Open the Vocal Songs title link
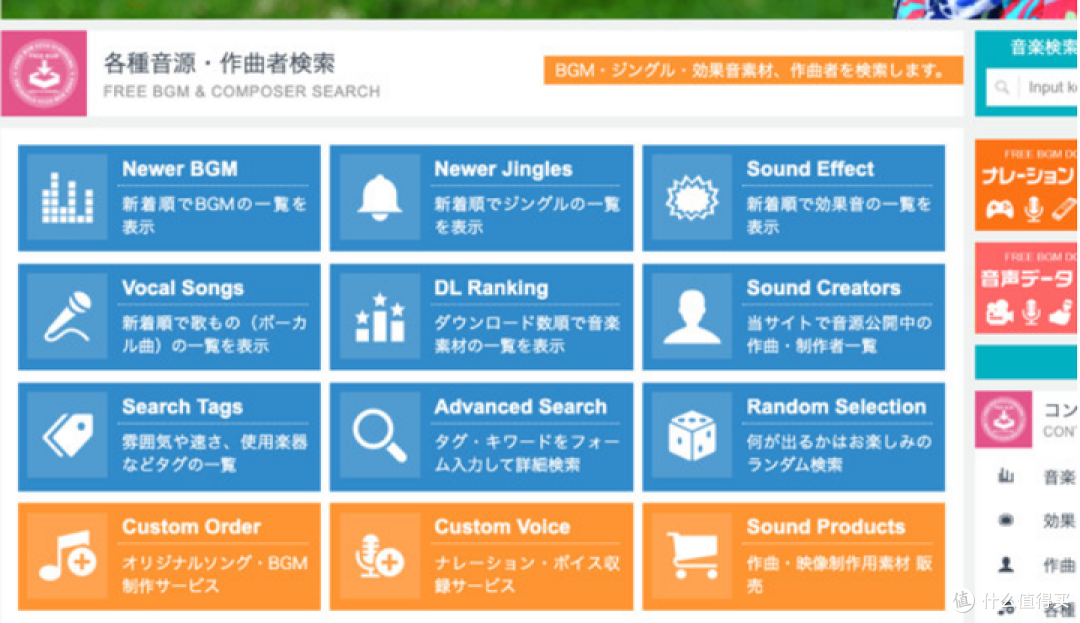This screenshot has width=1080, height=623. (183, 288)
